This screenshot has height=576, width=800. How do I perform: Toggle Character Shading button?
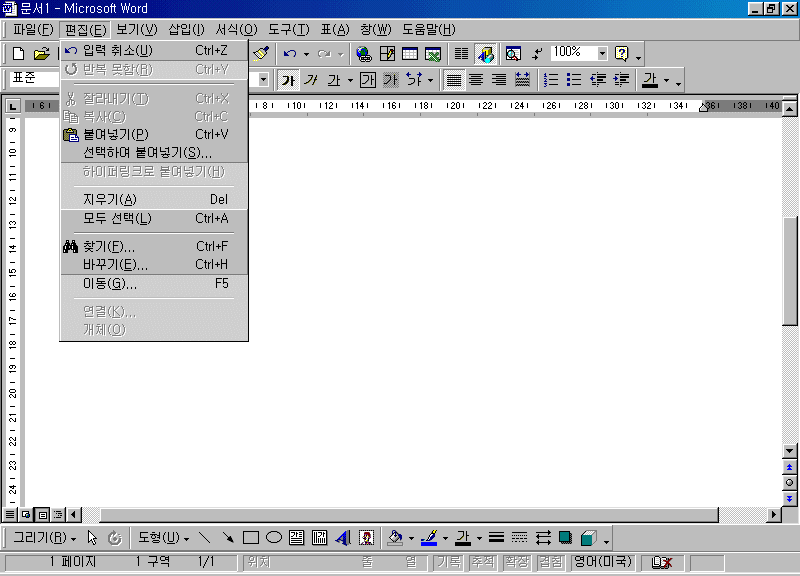[390, 80]
